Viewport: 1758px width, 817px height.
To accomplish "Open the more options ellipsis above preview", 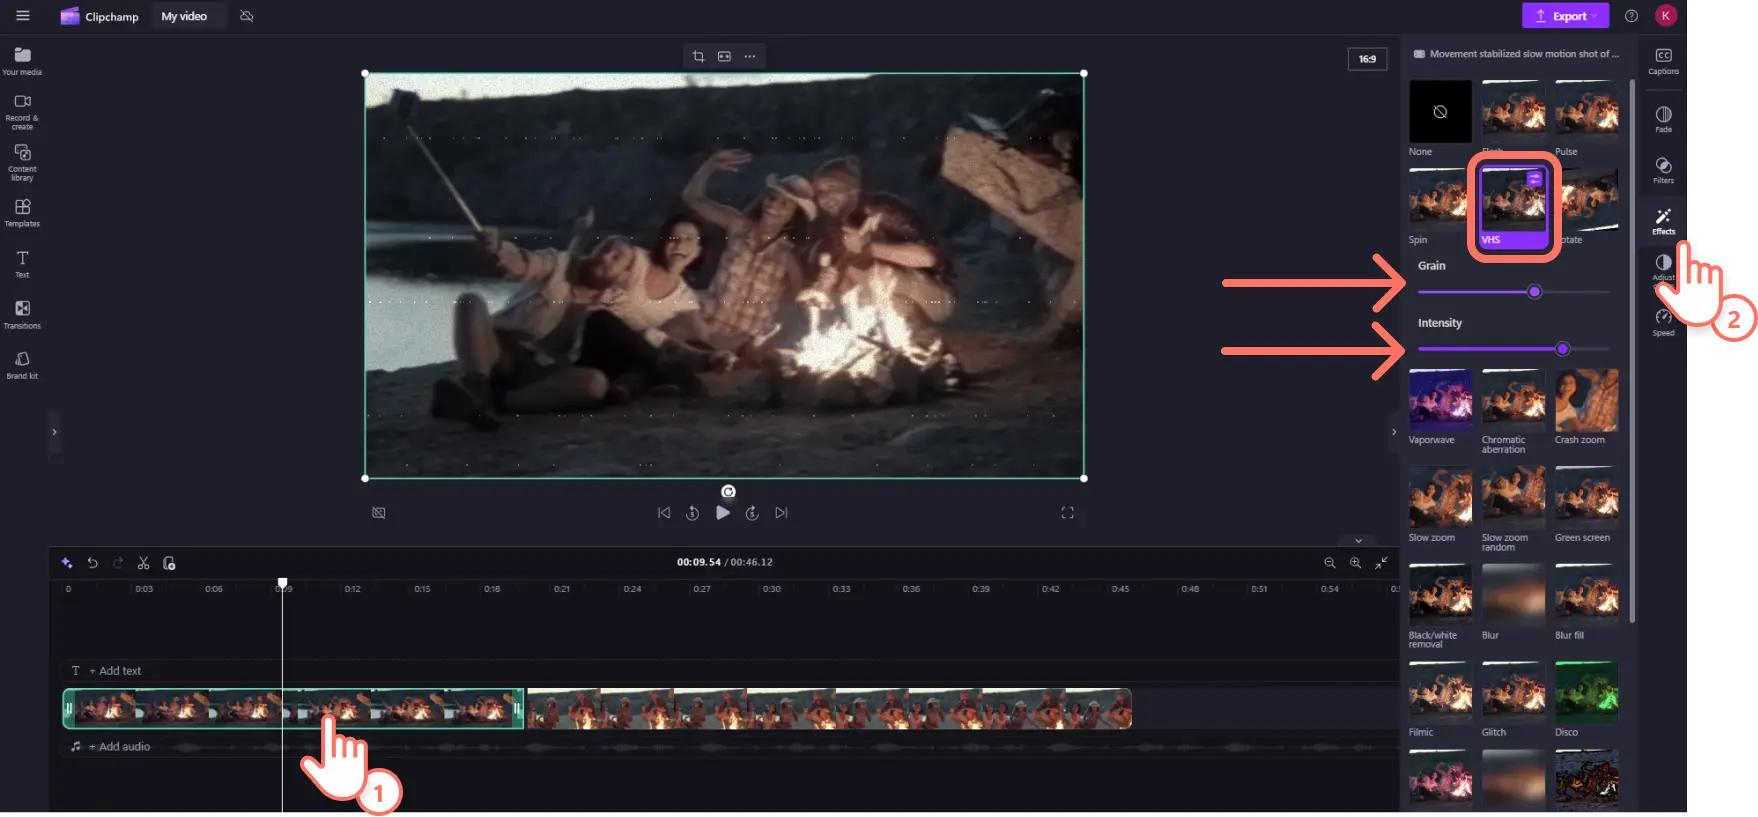I will point(750,56).
